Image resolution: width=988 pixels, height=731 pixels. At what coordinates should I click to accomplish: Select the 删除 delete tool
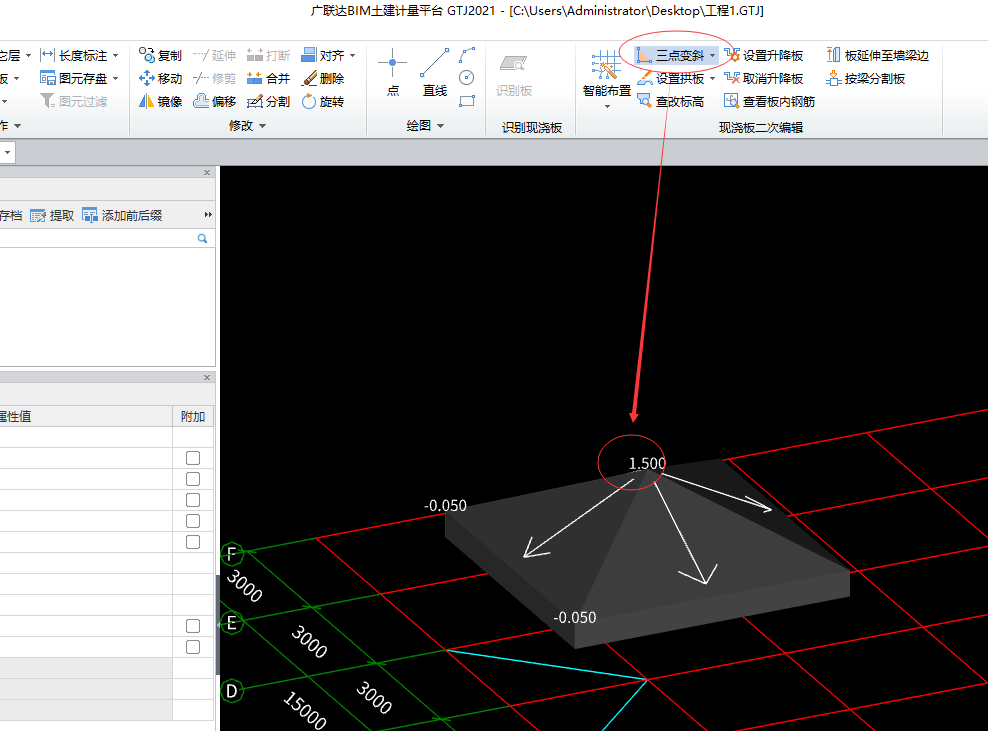pyautogui.click(x=323, y=78)
